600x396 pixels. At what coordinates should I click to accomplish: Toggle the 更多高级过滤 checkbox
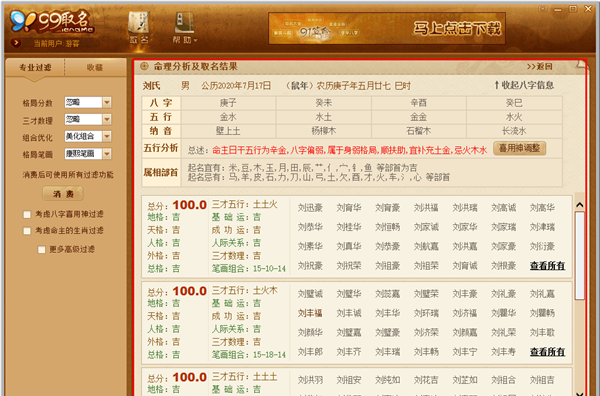pos(41,250)
